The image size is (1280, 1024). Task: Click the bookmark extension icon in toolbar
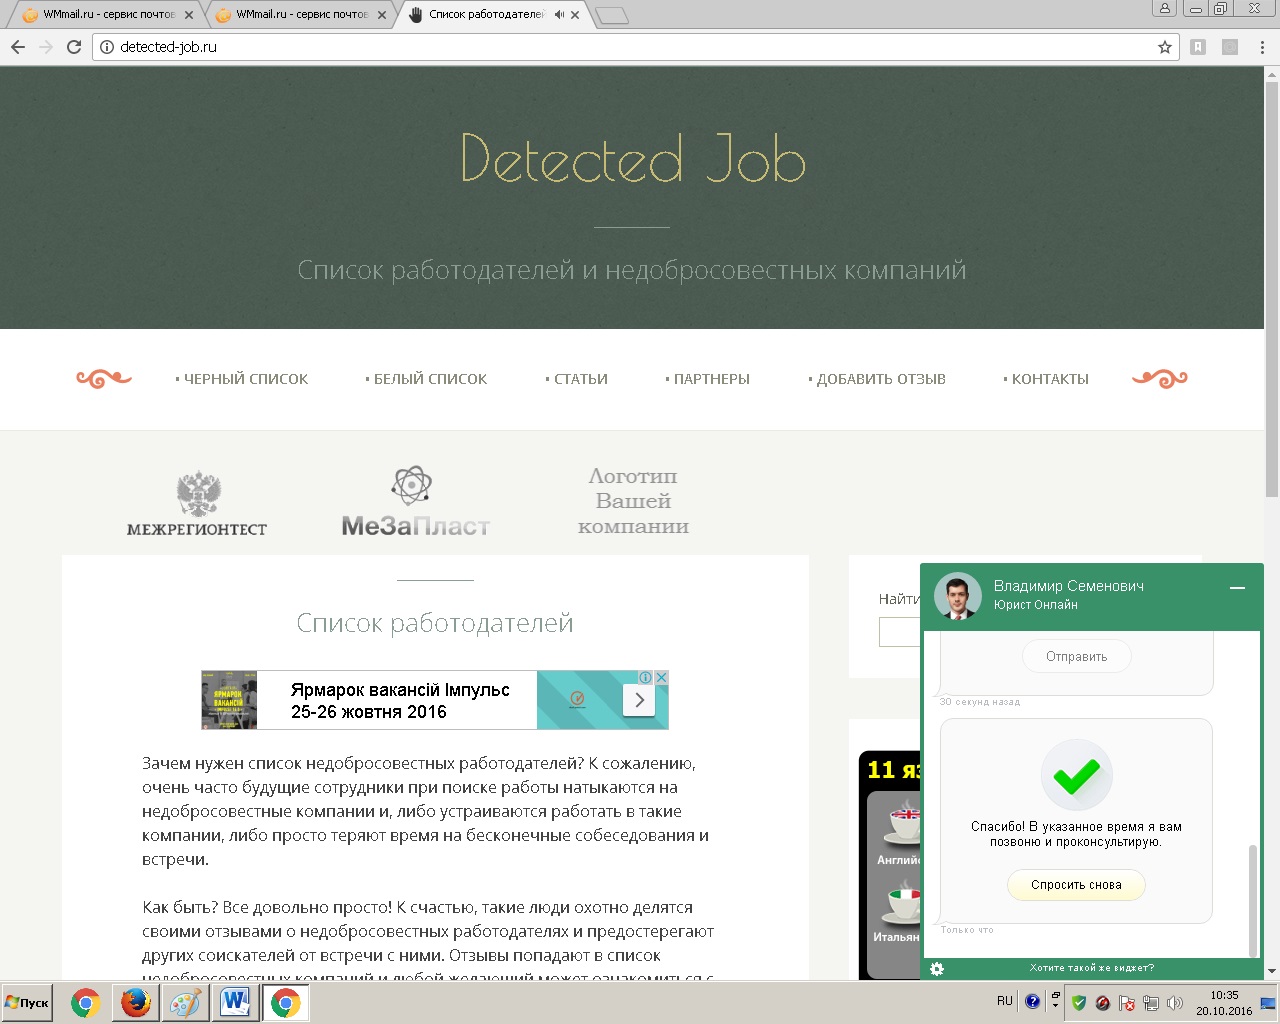[x=1198, y=47]
